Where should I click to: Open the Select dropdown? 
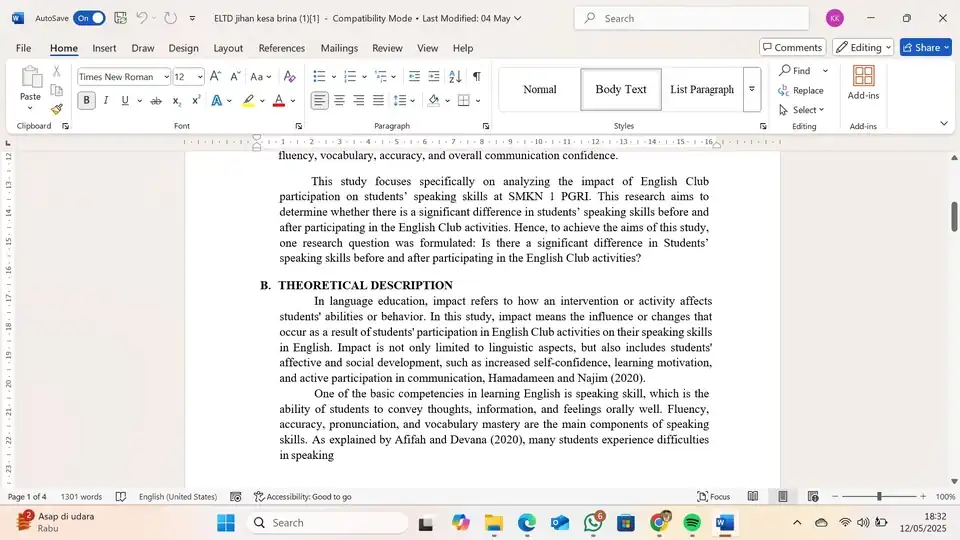802,110
